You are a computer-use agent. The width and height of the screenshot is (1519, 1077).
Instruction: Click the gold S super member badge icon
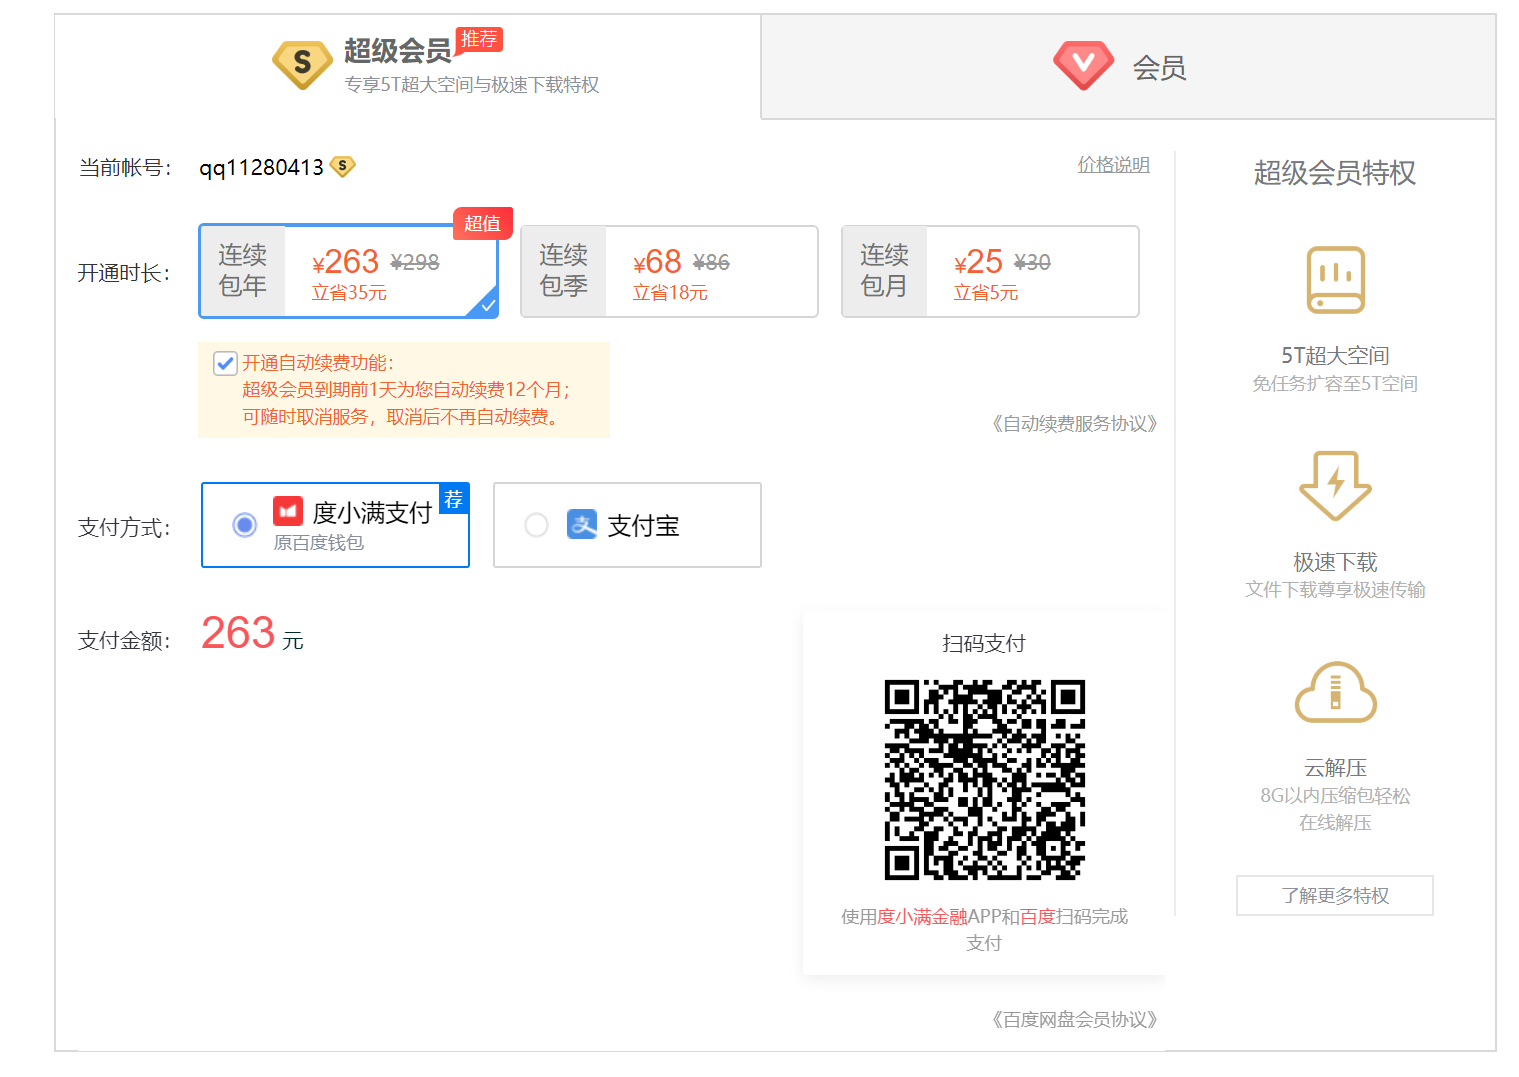[x=302, y=65]
